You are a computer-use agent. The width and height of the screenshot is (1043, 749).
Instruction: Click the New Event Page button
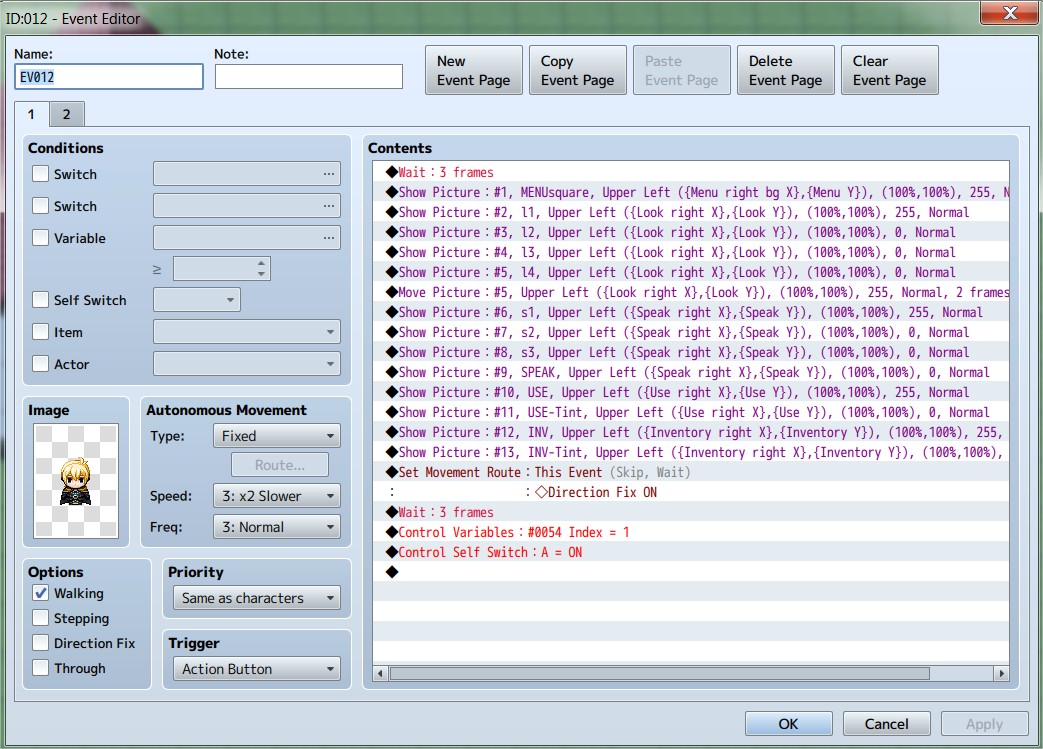pos(474,71)
